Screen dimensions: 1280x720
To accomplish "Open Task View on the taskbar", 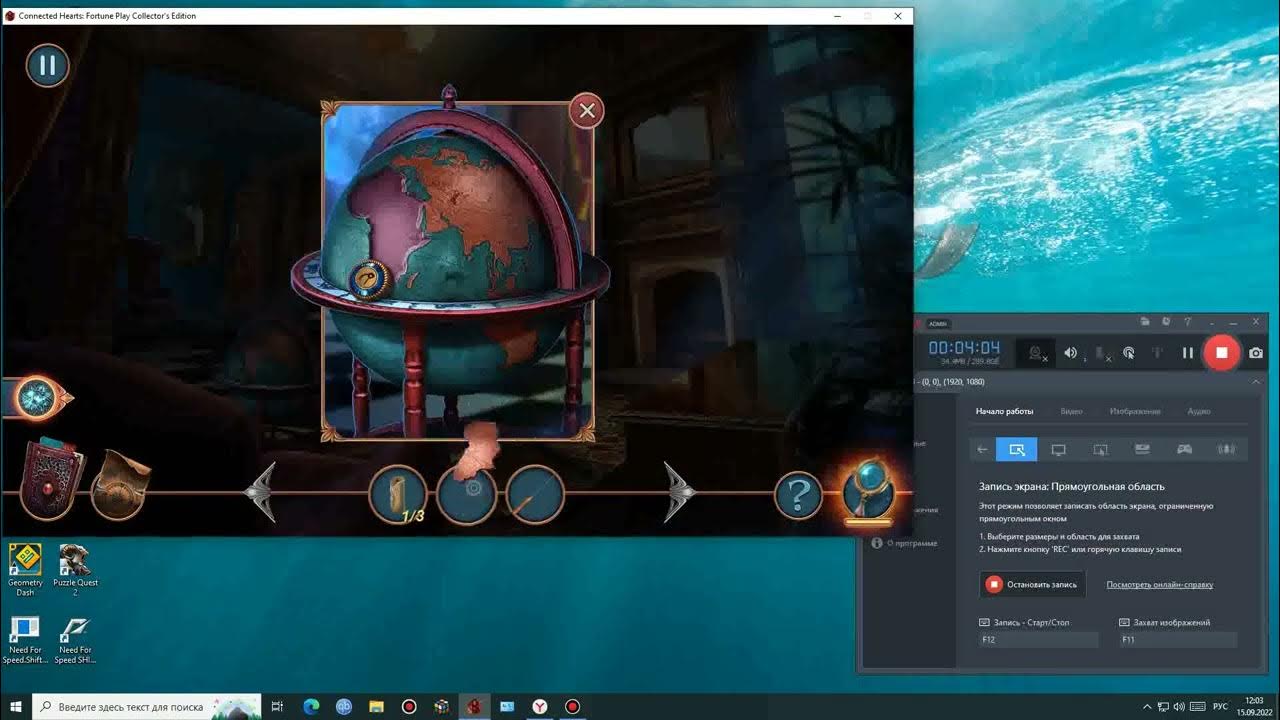I will (x=278, y=706).
